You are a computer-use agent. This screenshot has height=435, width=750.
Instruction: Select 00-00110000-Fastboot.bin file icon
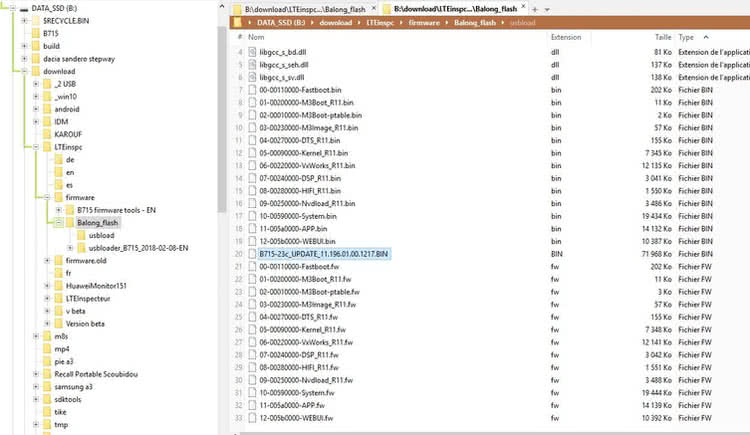coord(252,90)
